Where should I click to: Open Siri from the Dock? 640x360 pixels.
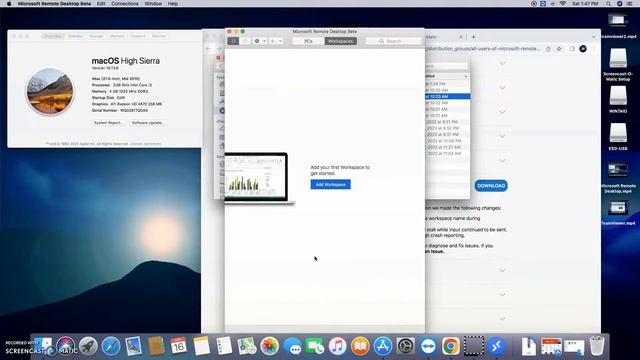[66, 346]
